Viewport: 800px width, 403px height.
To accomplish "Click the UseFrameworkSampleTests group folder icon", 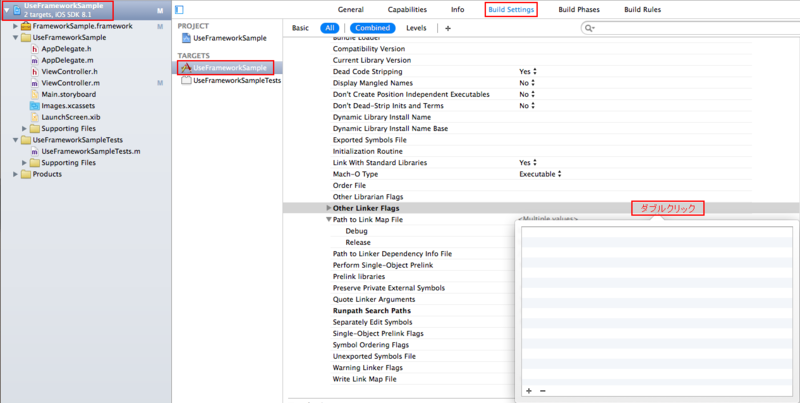I will pos(26,140).
